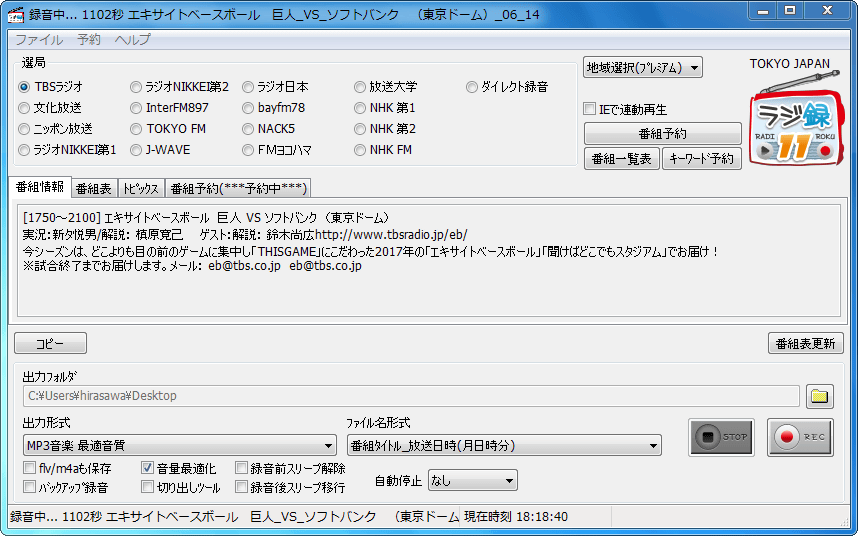858x536 pixels.
Task: Select TBSラジオ station
Action: pyautogui.click(x=51, y=87)
